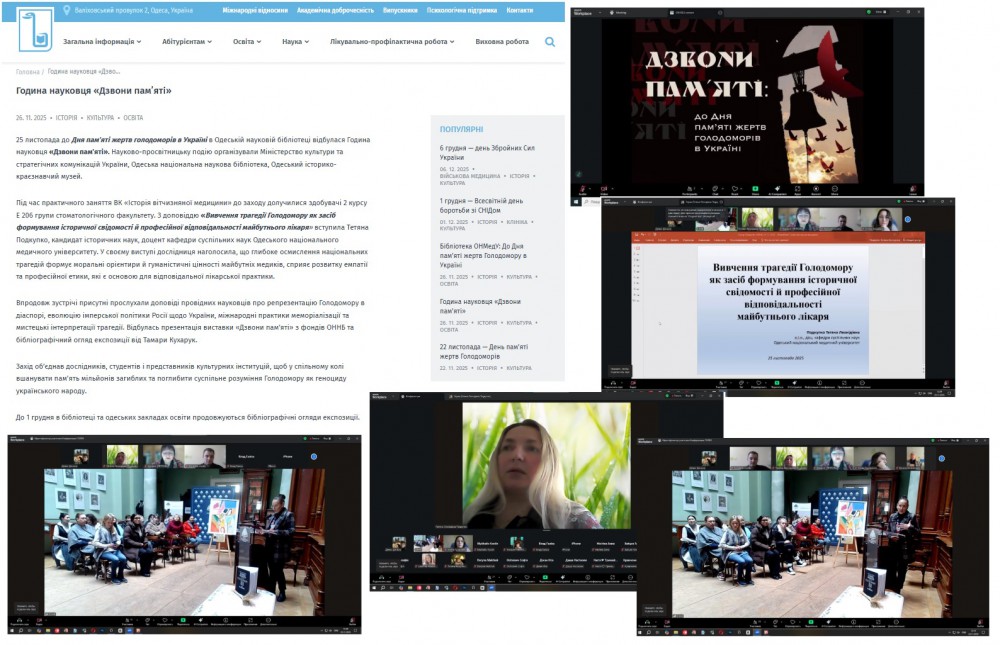
Task: Go to Головна breadcrumb link
Action: tap(28, 72)
